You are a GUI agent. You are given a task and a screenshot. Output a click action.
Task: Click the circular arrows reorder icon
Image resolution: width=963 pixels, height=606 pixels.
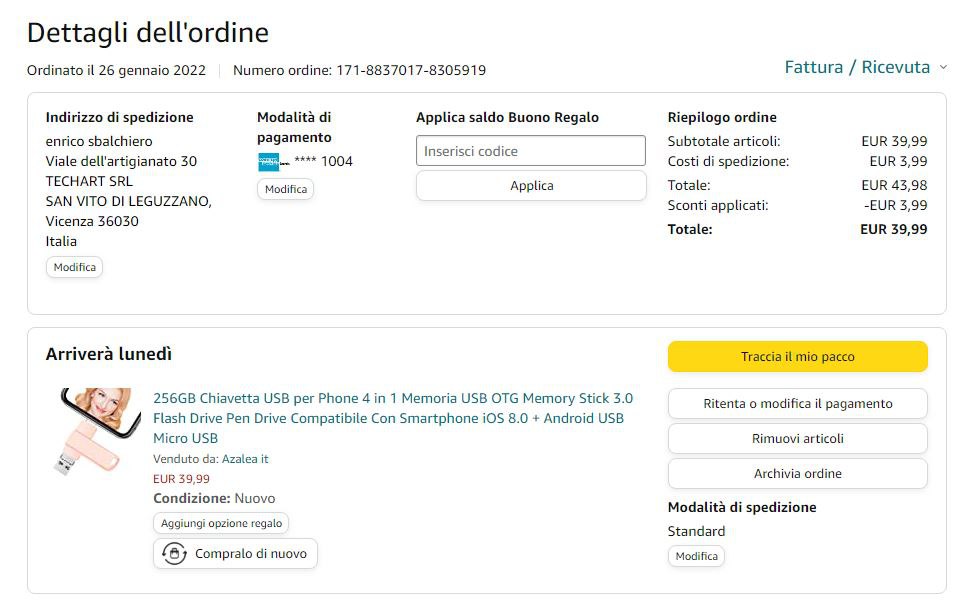175,554
